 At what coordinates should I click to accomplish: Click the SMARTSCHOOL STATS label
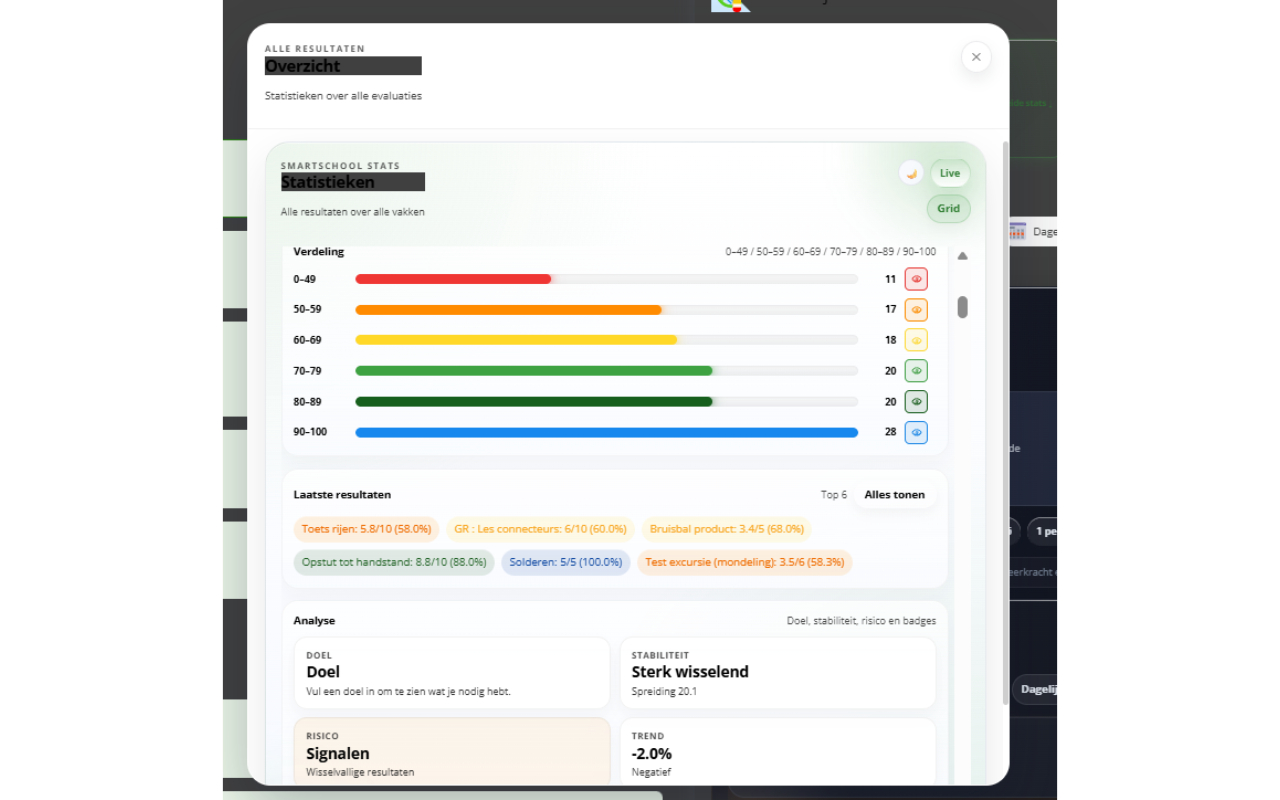point(340,166)
